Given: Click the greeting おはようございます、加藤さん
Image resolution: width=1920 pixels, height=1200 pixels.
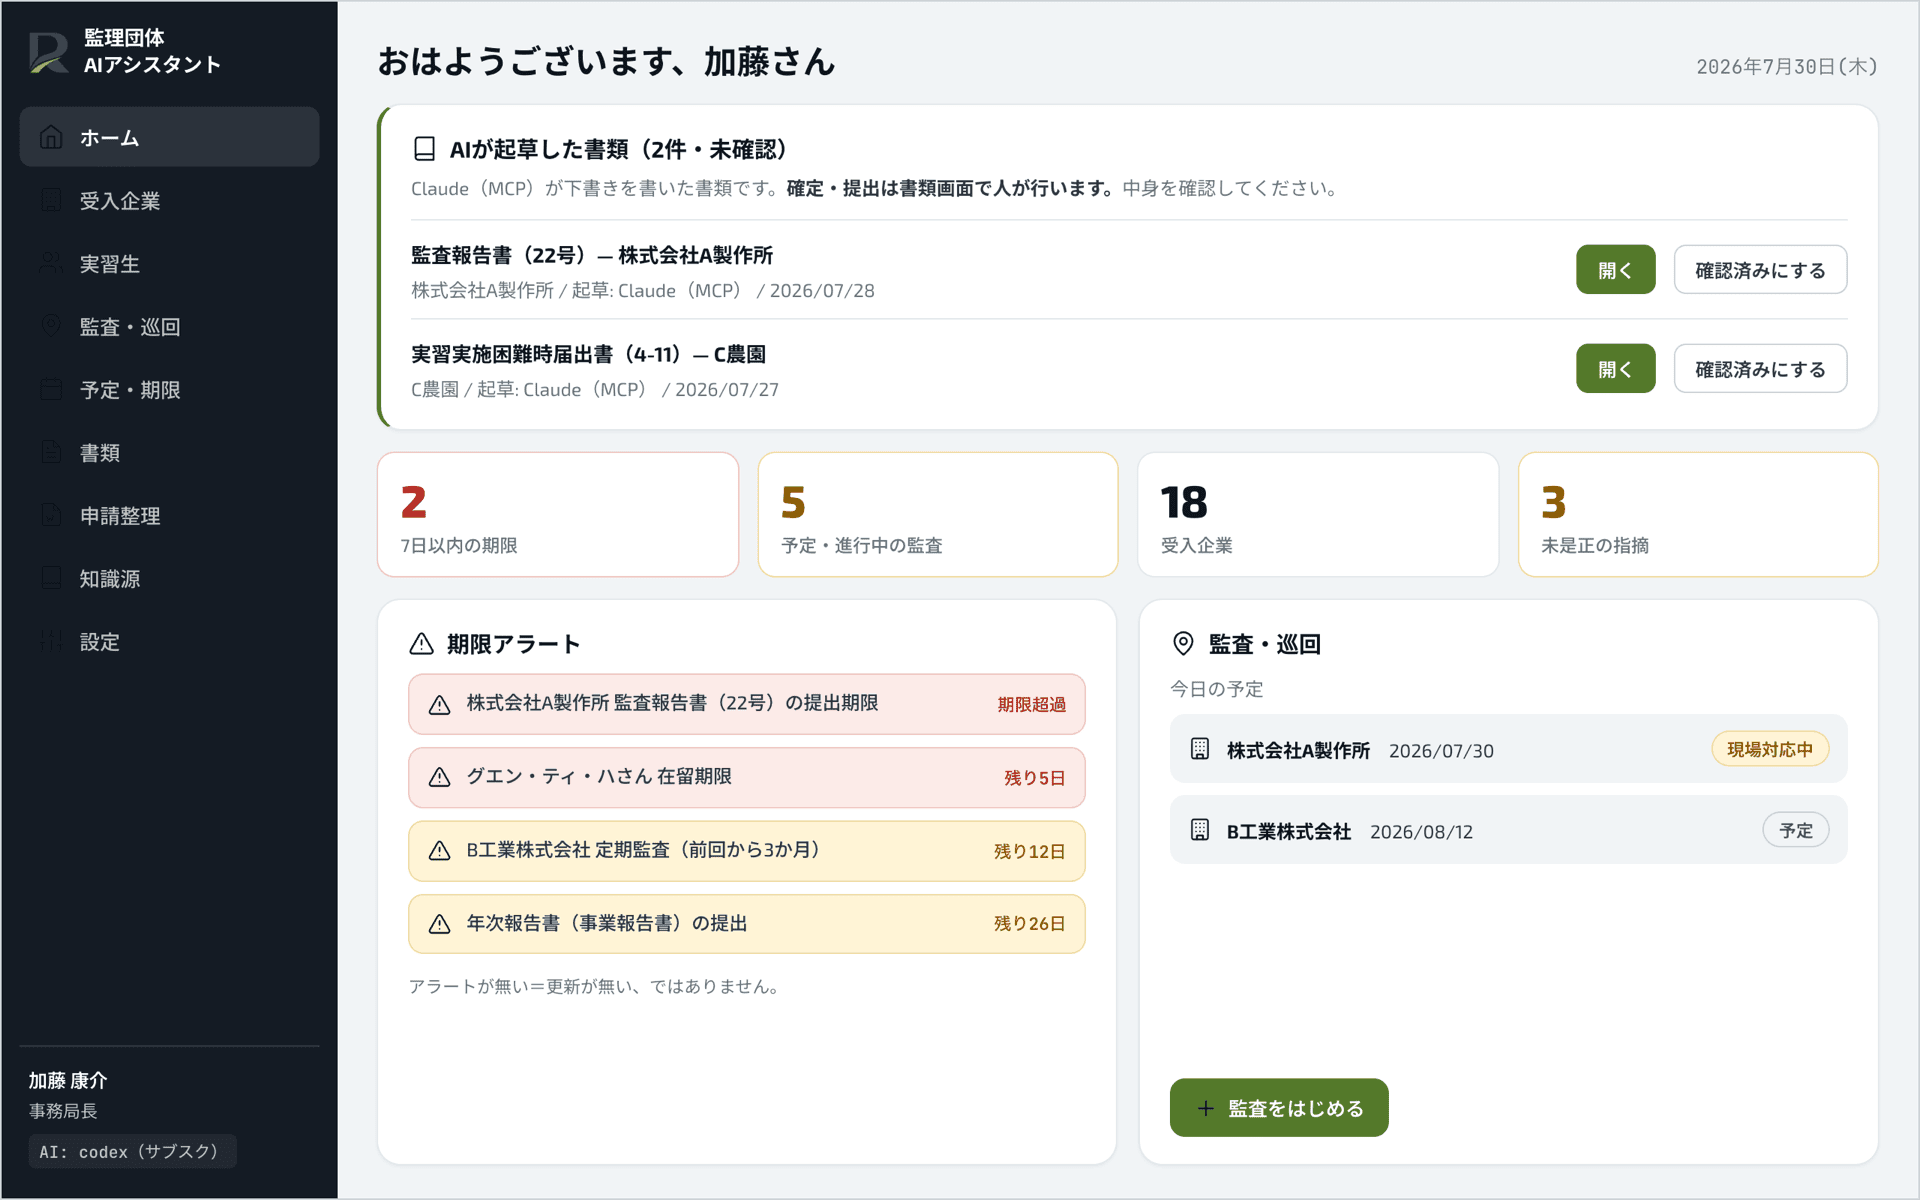Looking at the screenshot, I should click(606, 62).
